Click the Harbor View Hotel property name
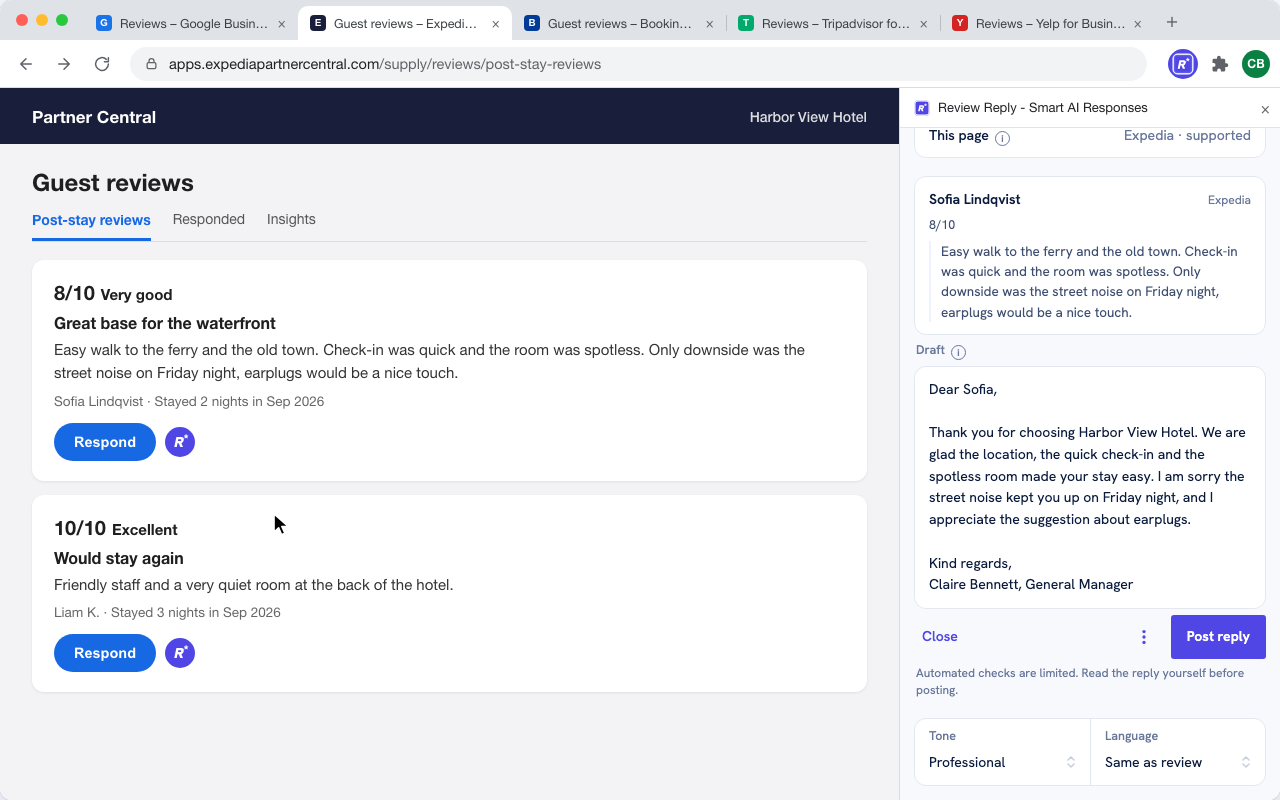Screen dimensions: 1280x800 [x=808, y=117]
